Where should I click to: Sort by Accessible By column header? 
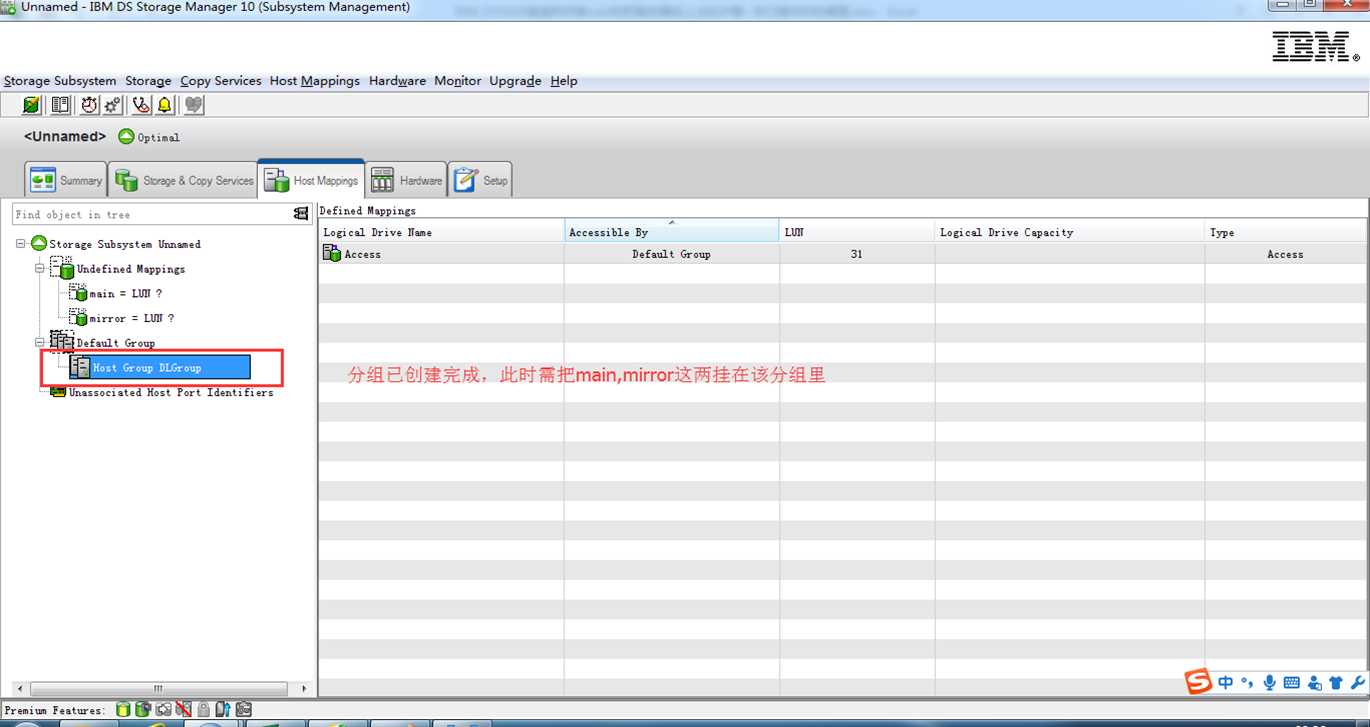(x=672, y=232)
